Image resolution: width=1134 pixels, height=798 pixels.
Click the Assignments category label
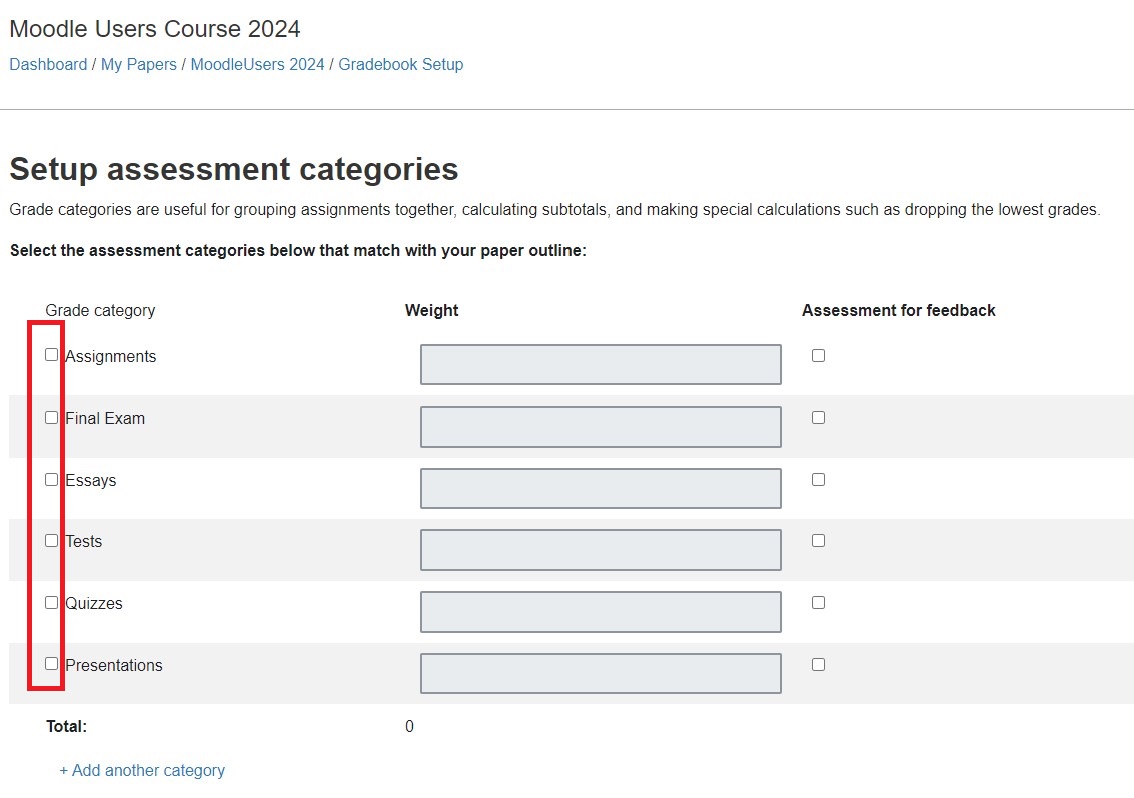111,357
